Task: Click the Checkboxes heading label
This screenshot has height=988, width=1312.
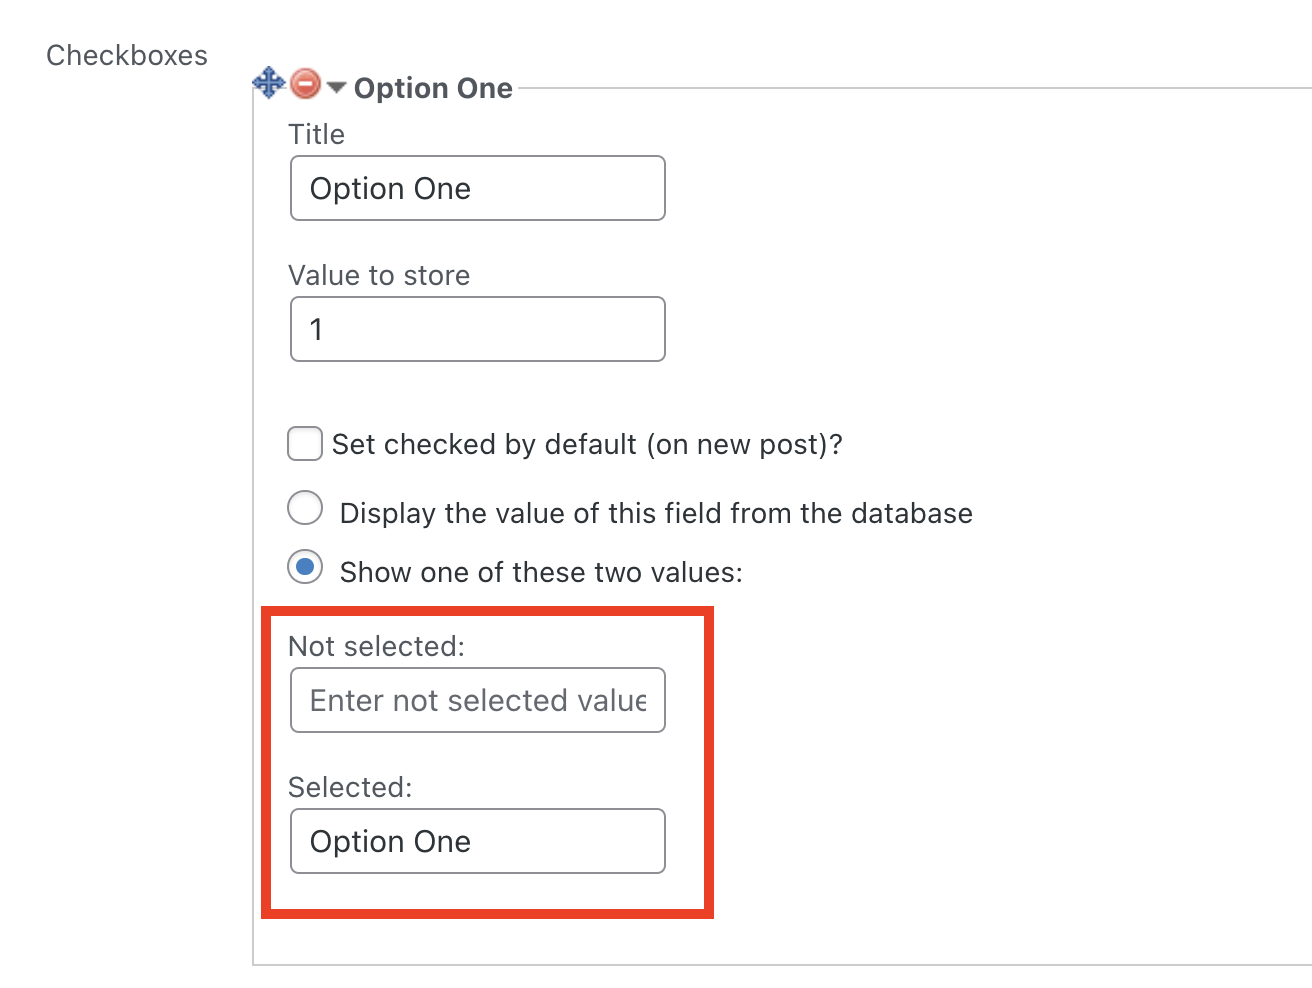Action: pyautogui.click(x=127, y=55)
